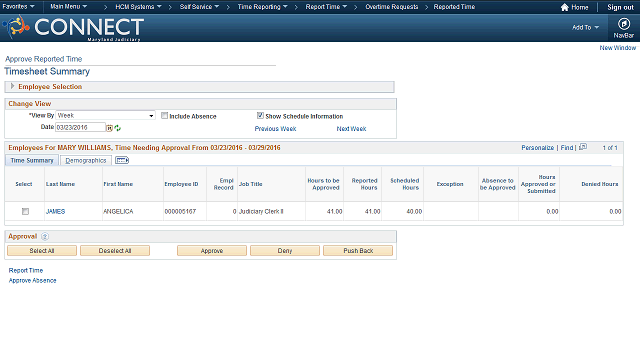Click the Find link
The width and height of the screenshot is (640, 360).
[567, 148]
